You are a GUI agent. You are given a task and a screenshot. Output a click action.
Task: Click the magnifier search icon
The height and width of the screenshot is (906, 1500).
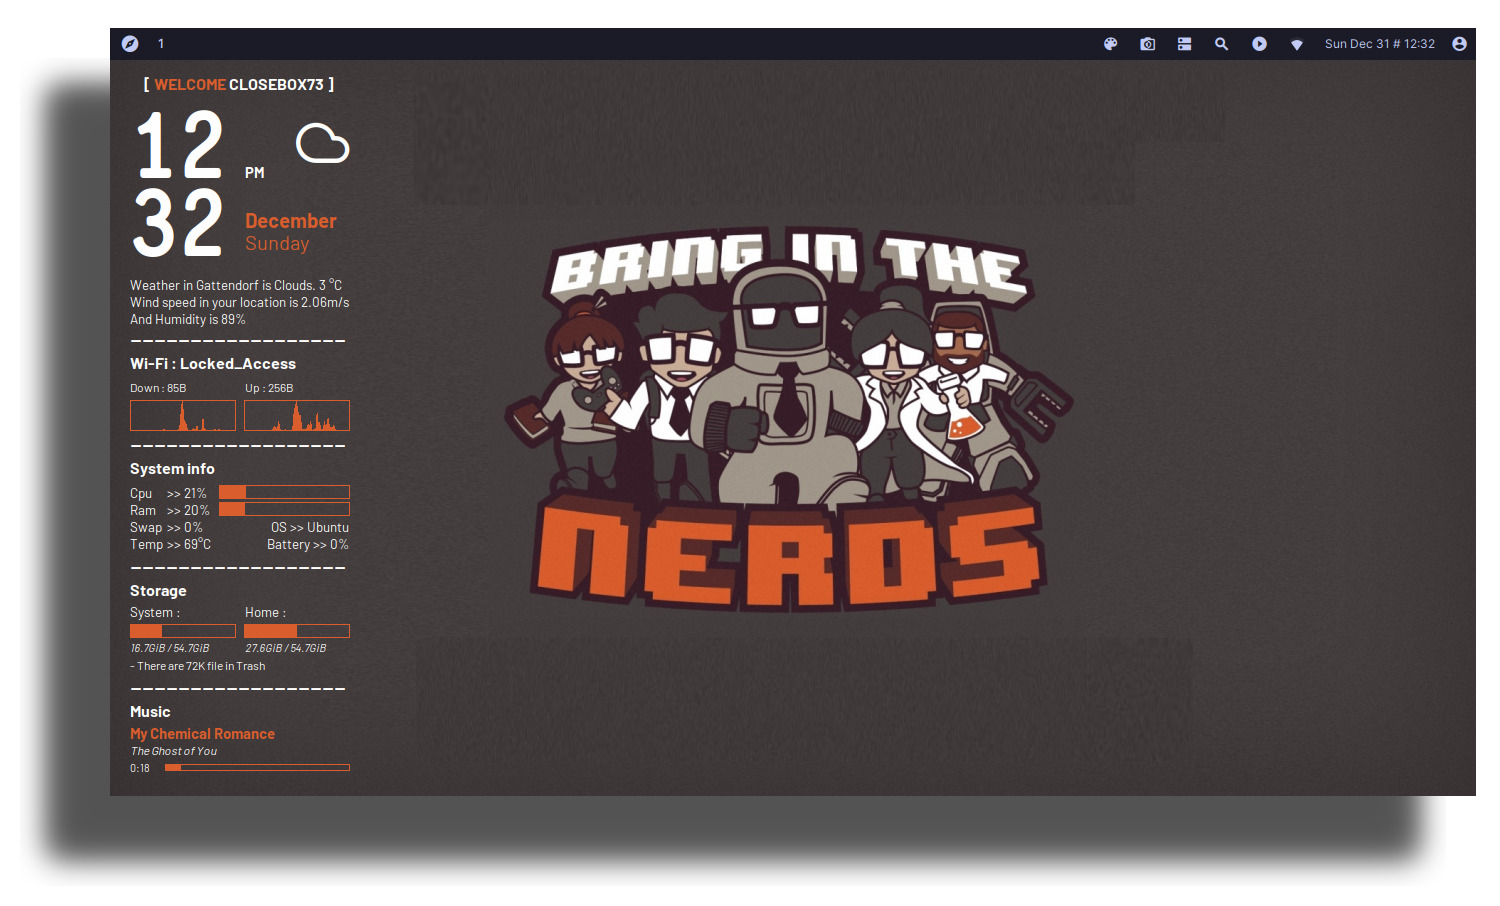tap(1221, 44)
